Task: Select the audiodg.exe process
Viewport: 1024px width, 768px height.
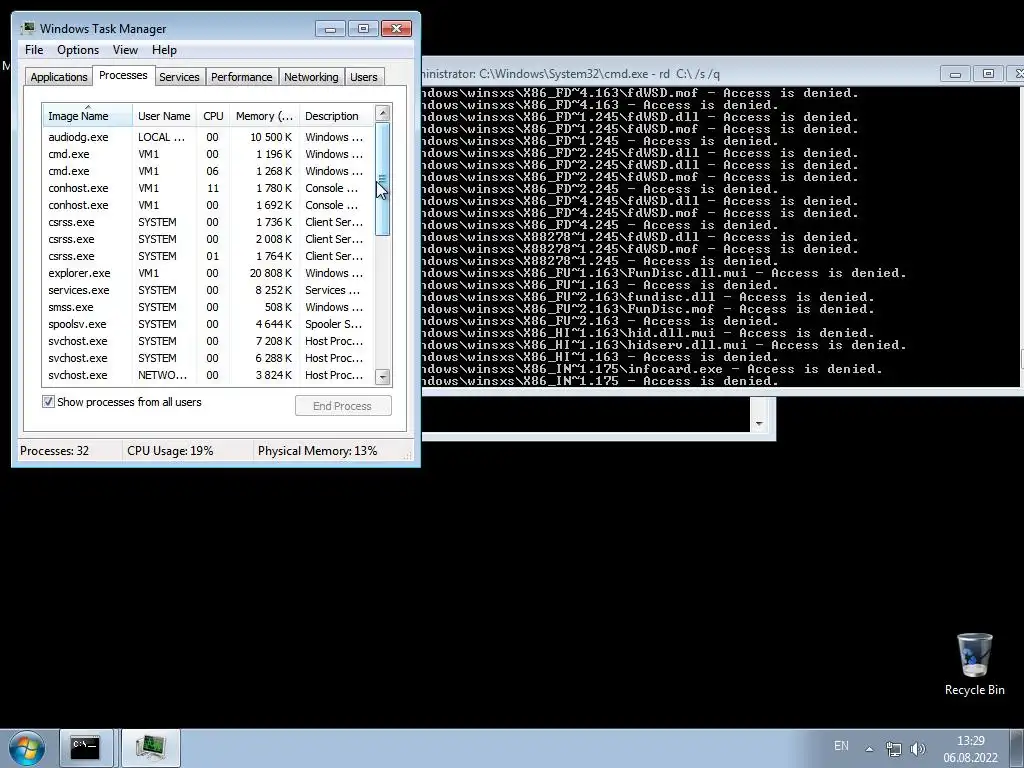Action: pyautogui.click(x=209, y=137)
